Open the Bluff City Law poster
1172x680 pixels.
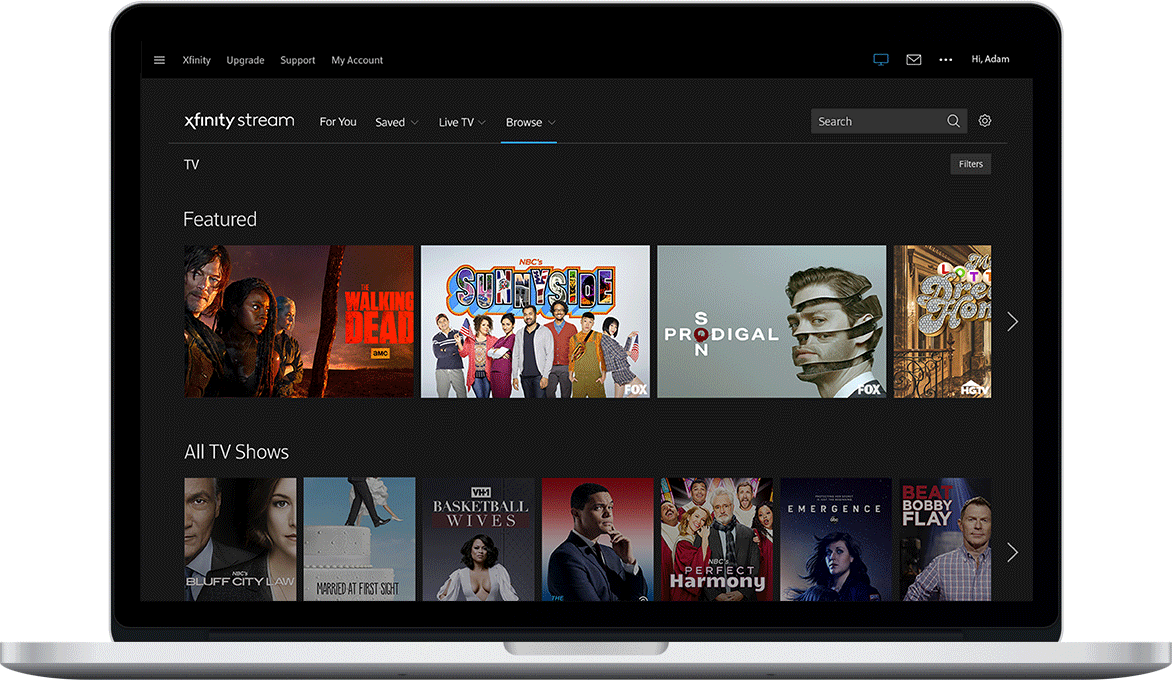tap(240, 540)
